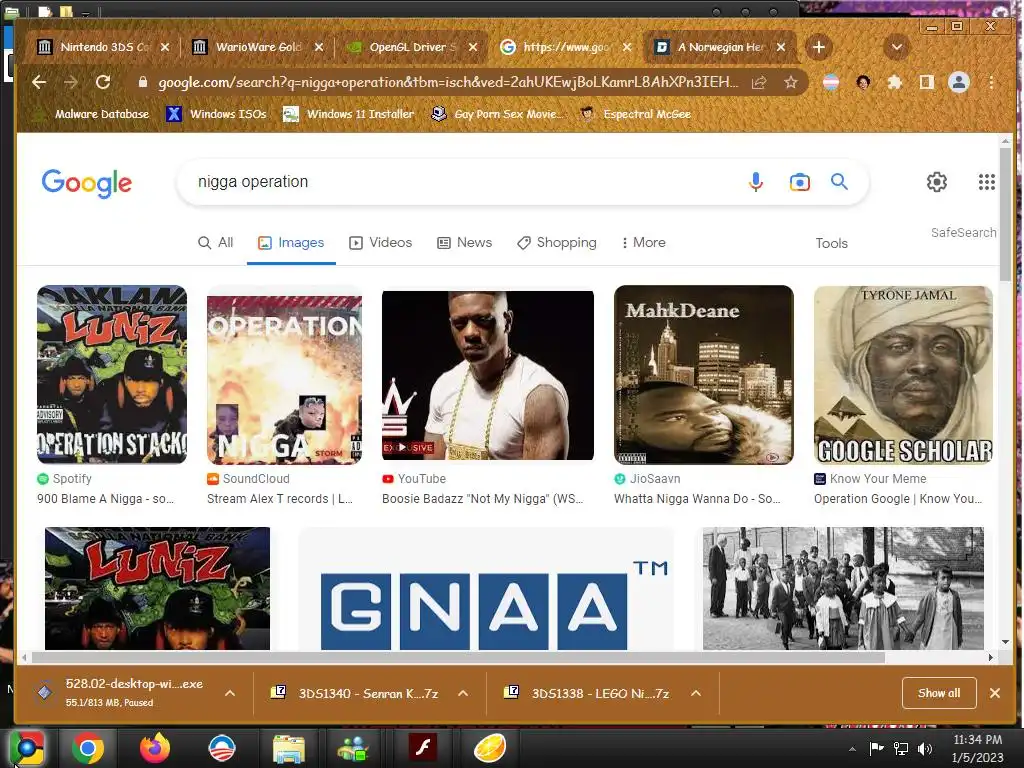Click the Google logo
1024x768 pixels.
coord(87,183)
